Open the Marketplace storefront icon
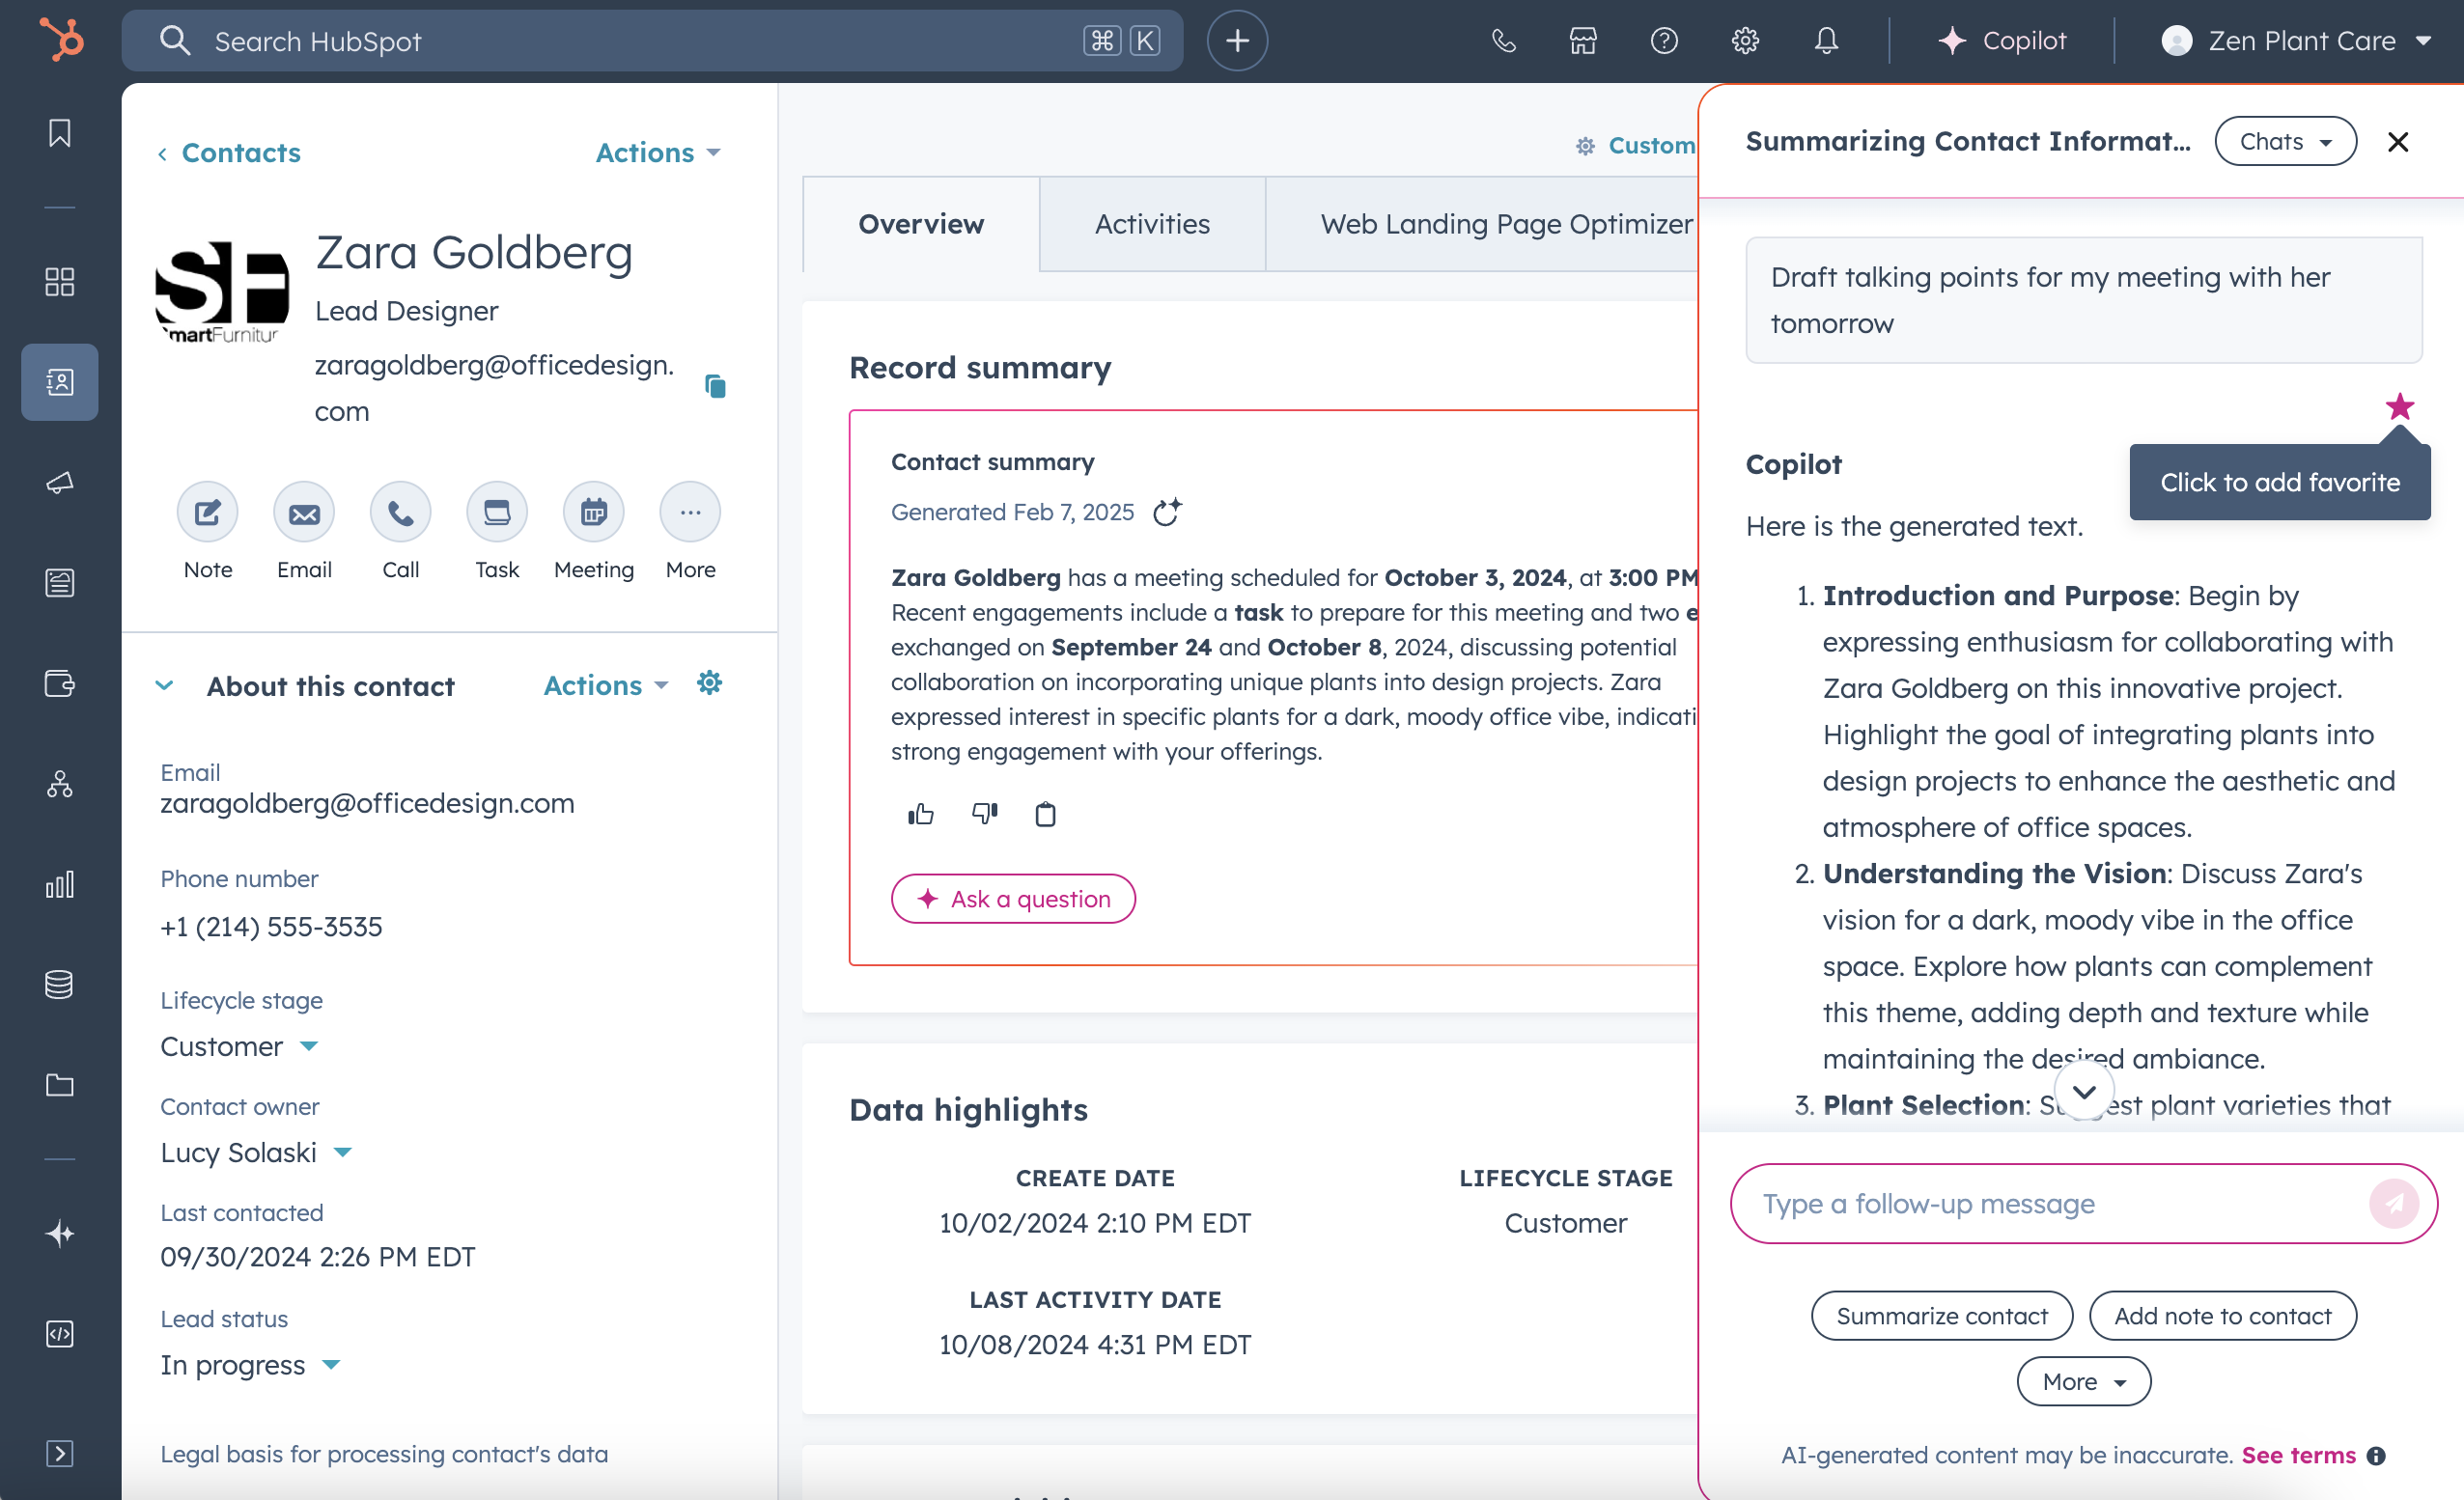Screen dimensions: 2464x1500 tap(1583, 40)
